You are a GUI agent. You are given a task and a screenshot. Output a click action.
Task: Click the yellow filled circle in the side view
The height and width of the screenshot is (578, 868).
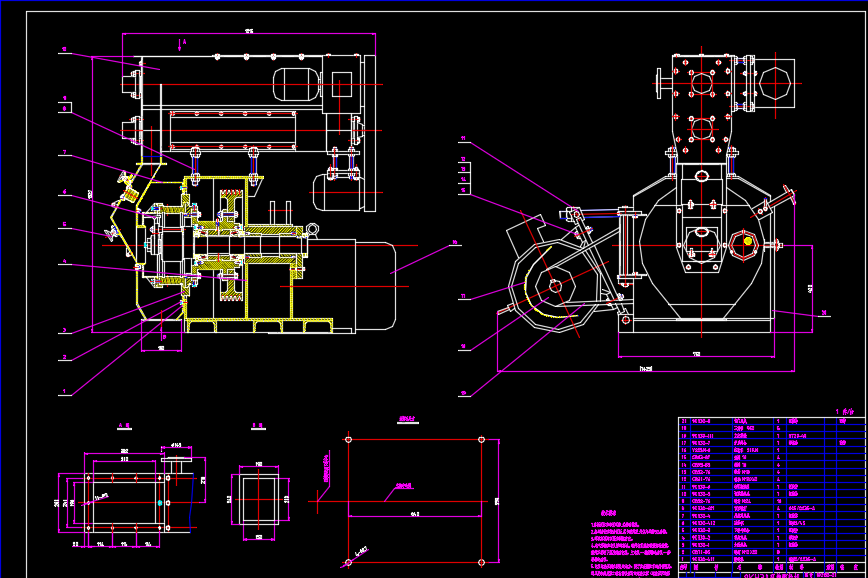pos(748,241)
